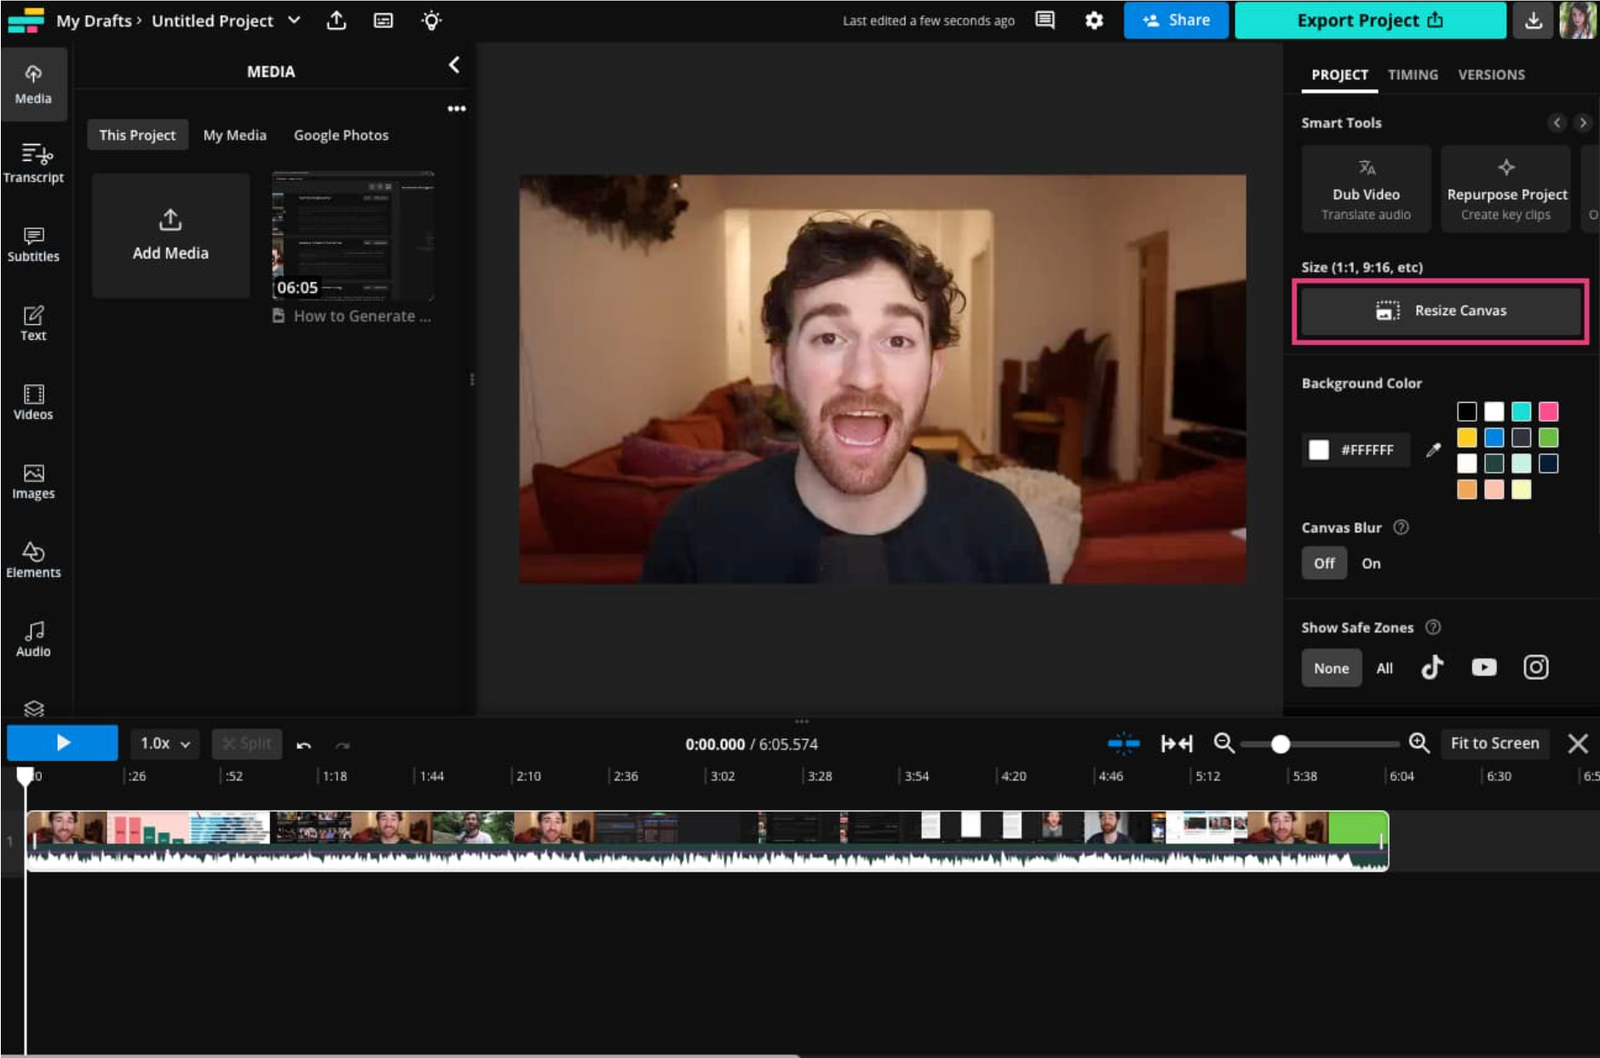Show all safe zones

click(1384, 667)
